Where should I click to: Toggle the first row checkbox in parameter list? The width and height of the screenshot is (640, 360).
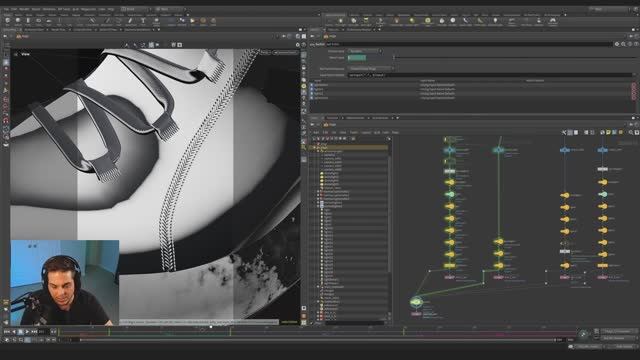click(312, 85)
